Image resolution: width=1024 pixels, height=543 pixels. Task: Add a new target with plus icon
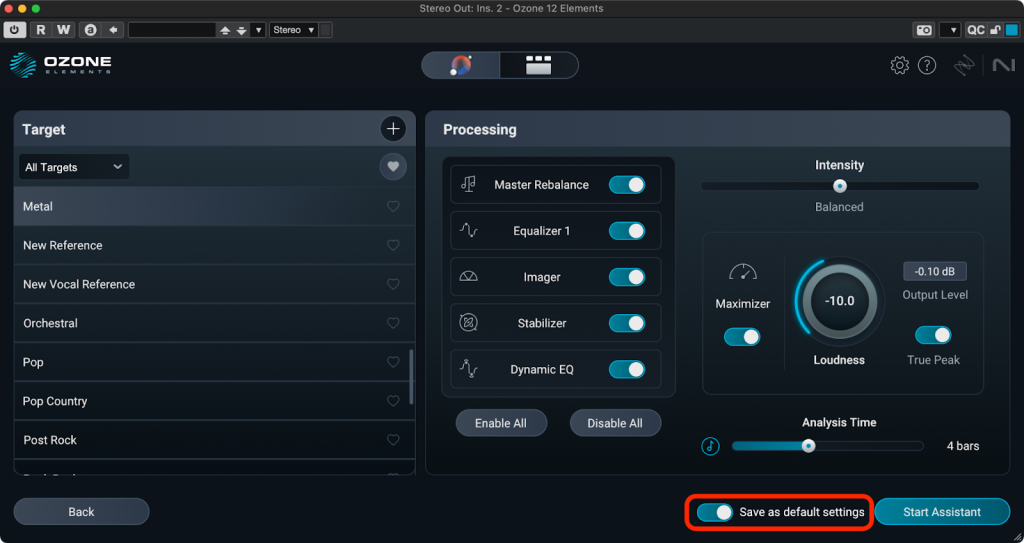(x=393, y=129)
